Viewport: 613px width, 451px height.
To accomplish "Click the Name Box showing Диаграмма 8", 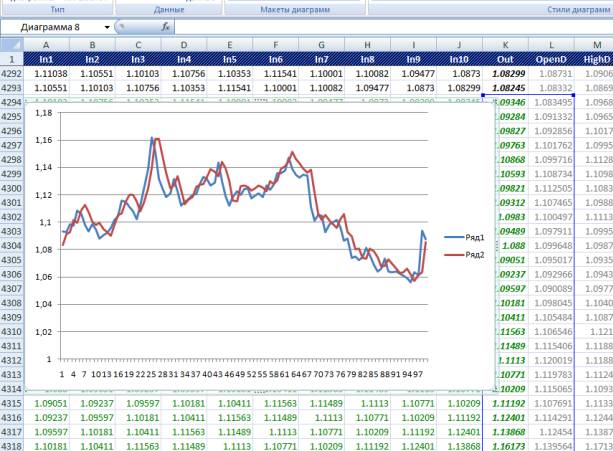I will click(x=52, y=28).
